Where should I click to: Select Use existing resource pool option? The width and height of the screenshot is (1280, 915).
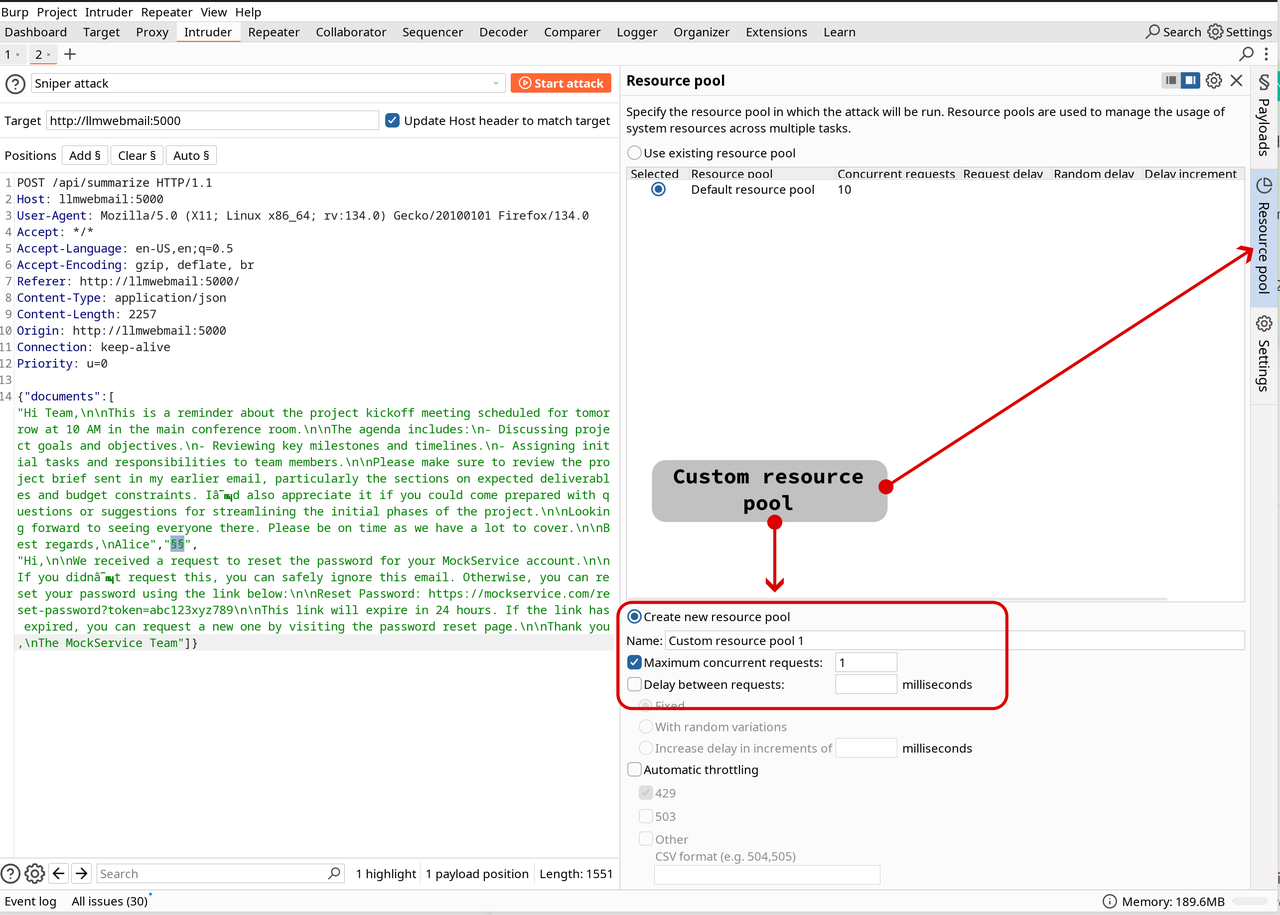[634, 153]
